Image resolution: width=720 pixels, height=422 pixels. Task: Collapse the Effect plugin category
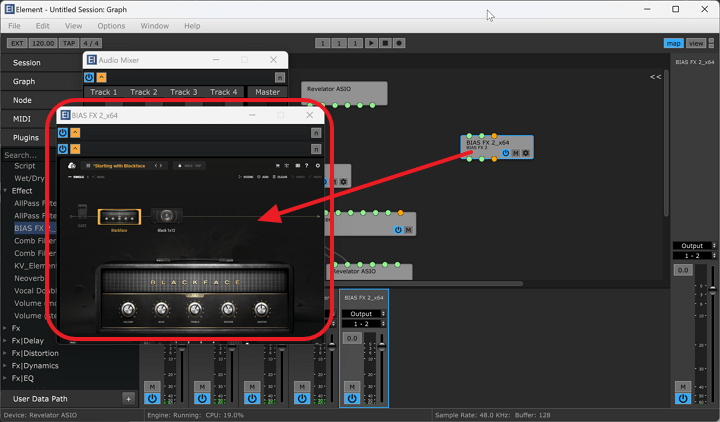(5, 191)
